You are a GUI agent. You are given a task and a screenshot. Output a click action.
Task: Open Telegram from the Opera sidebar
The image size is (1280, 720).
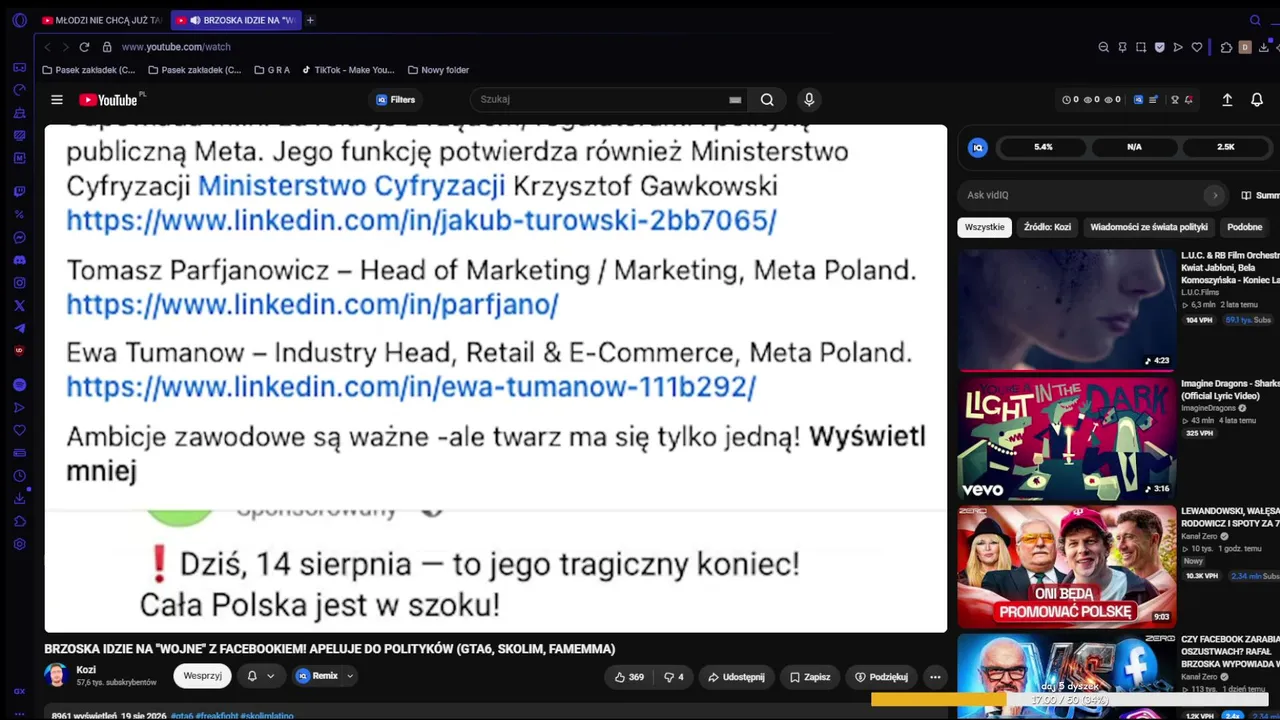[19, 328]
